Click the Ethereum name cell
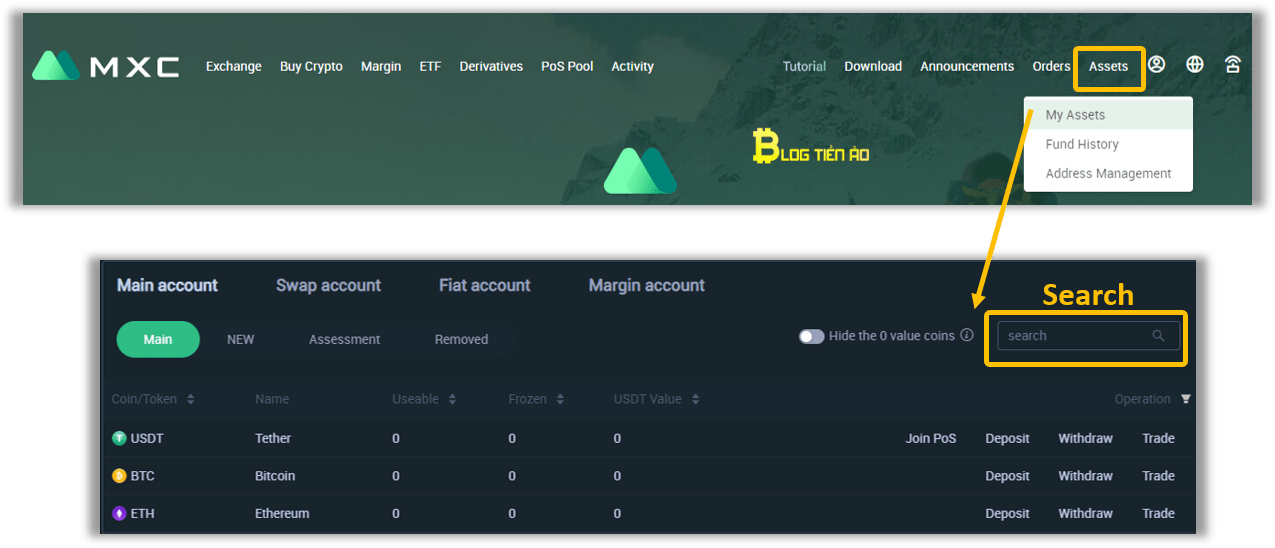This screenshot has height=548, width=1275. (x=282, y=513)
